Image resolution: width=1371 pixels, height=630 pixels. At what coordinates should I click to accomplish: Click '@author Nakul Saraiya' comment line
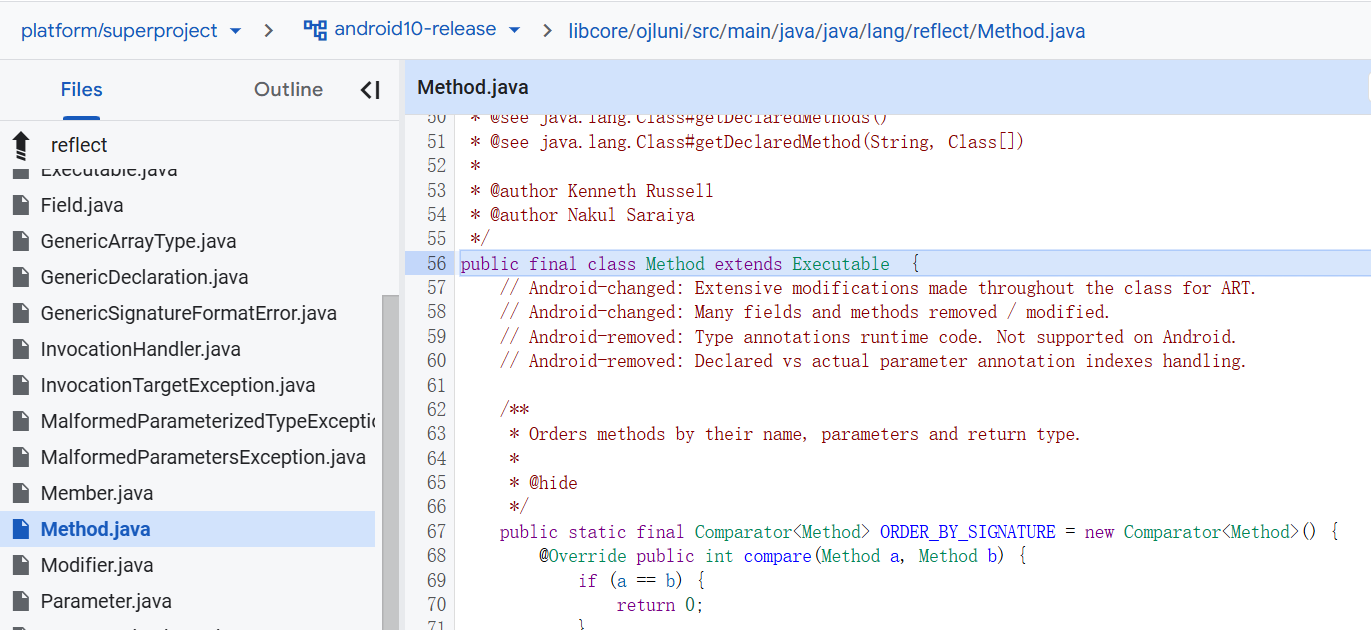click(x=582, y=215)
